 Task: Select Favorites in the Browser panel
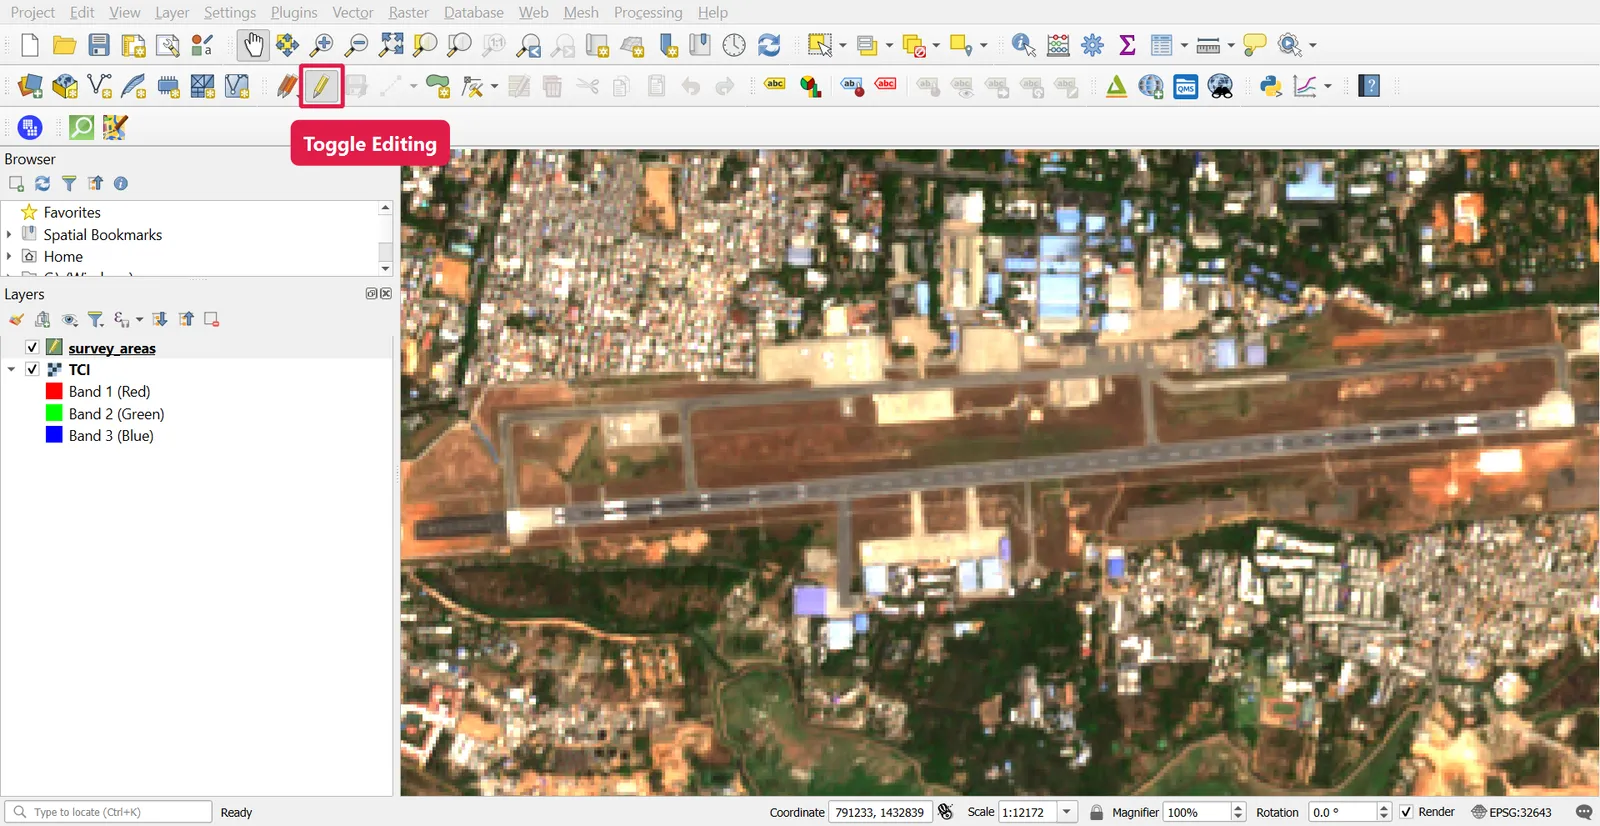(x=72, y=212)
